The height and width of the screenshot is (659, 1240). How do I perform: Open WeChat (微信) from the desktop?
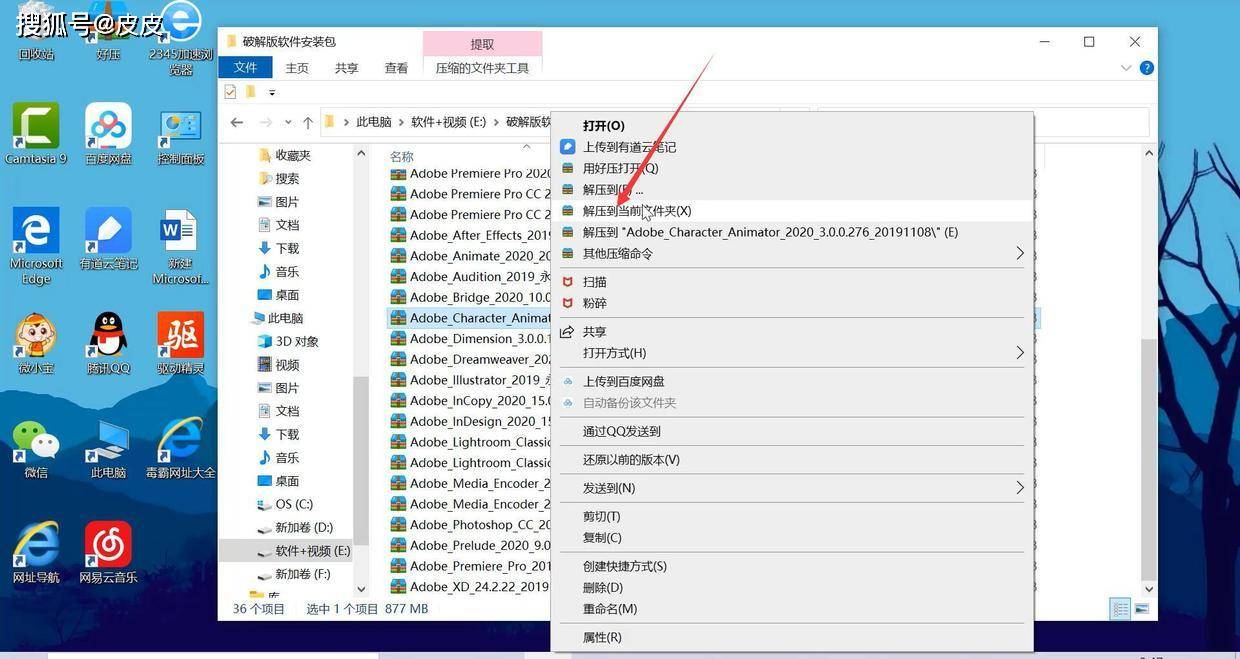(35, 440)
